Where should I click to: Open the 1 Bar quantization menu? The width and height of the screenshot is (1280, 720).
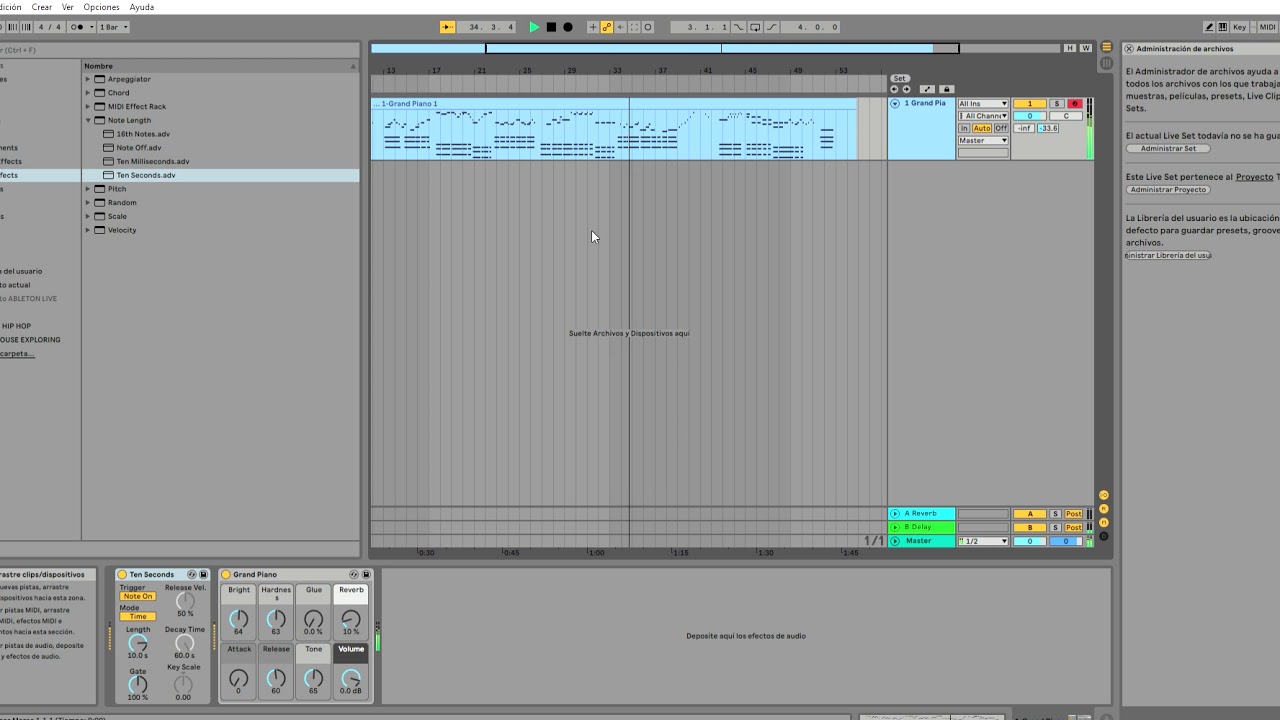coord(114,27)
